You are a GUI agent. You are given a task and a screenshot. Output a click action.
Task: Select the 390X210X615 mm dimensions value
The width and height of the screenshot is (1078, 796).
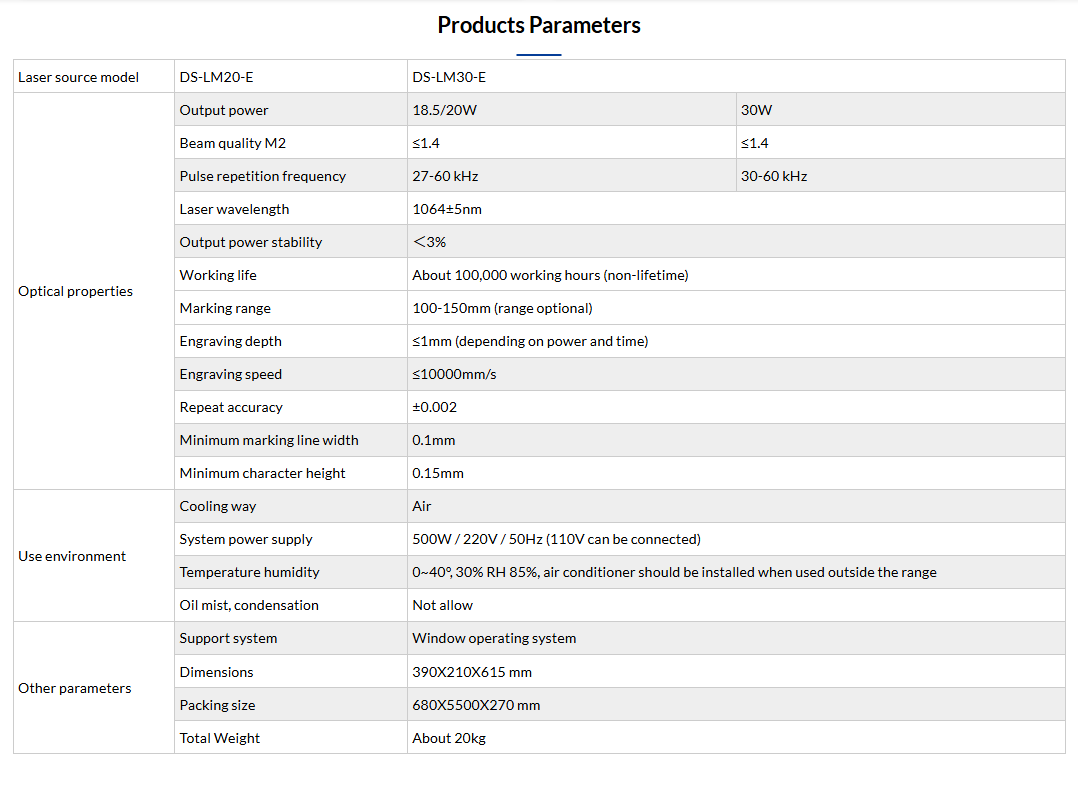click(472, 672)
